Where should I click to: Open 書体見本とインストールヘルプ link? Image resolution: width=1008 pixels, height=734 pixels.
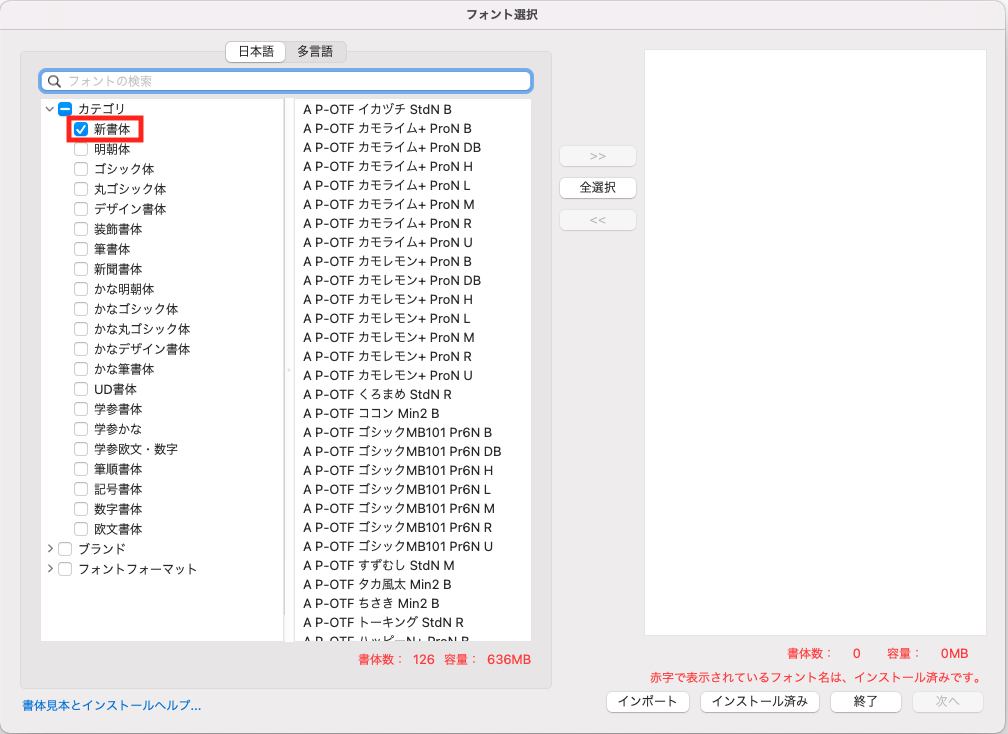pos(112,705)
